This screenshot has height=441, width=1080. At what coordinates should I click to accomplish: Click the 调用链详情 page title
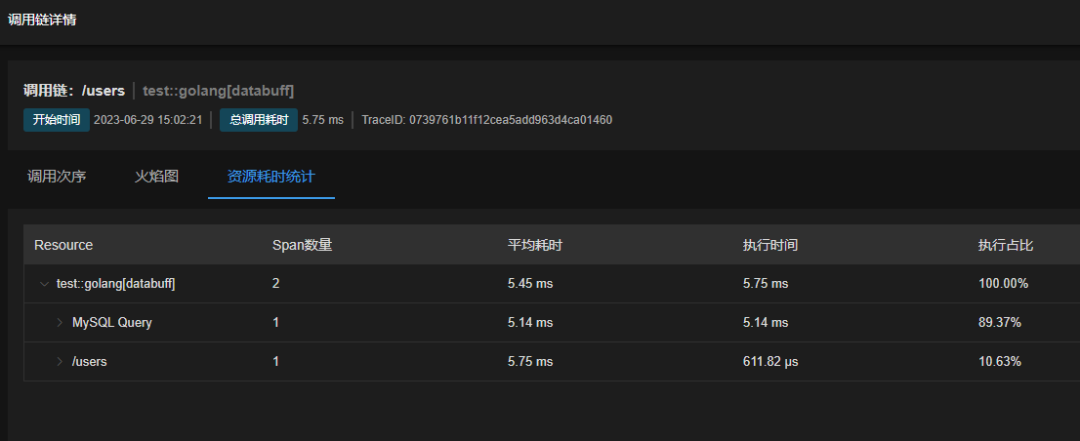(x=44, y=19)
